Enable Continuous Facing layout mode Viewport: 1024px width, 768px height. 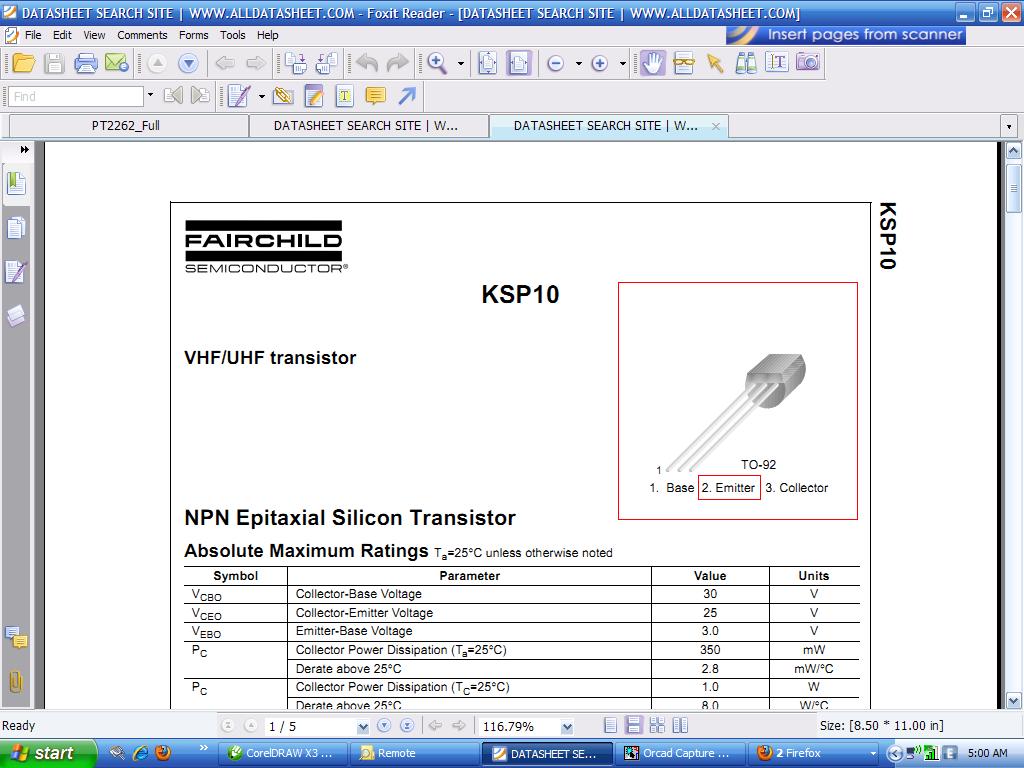[x=656, y=726]
